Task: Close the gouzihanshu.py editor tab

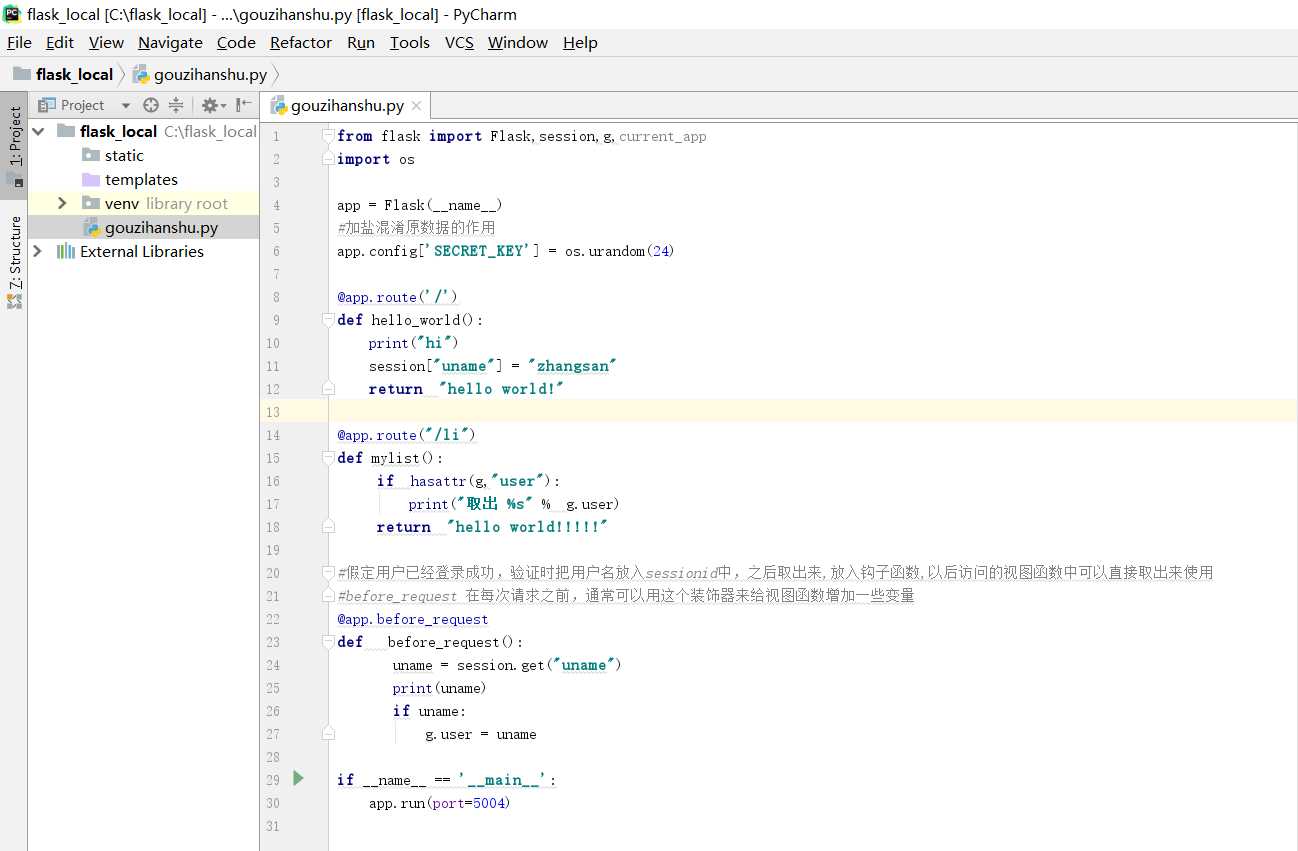Action: 416,105
